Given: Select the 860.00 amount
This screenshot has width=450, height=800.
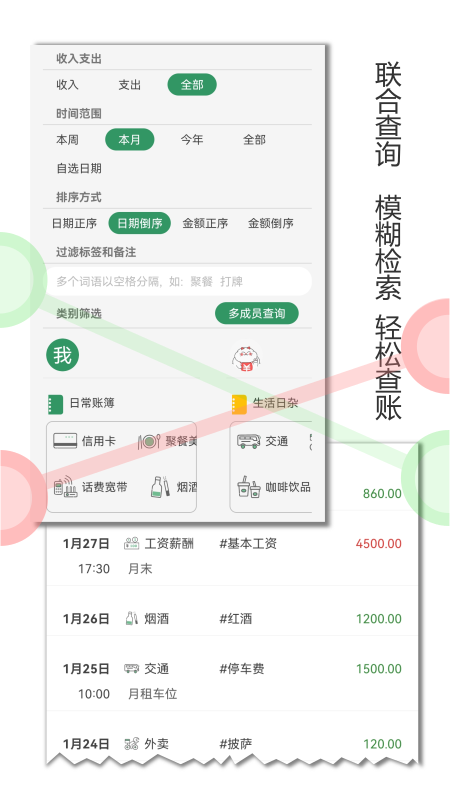Looking at the screenshot, I should click(383, 494).
